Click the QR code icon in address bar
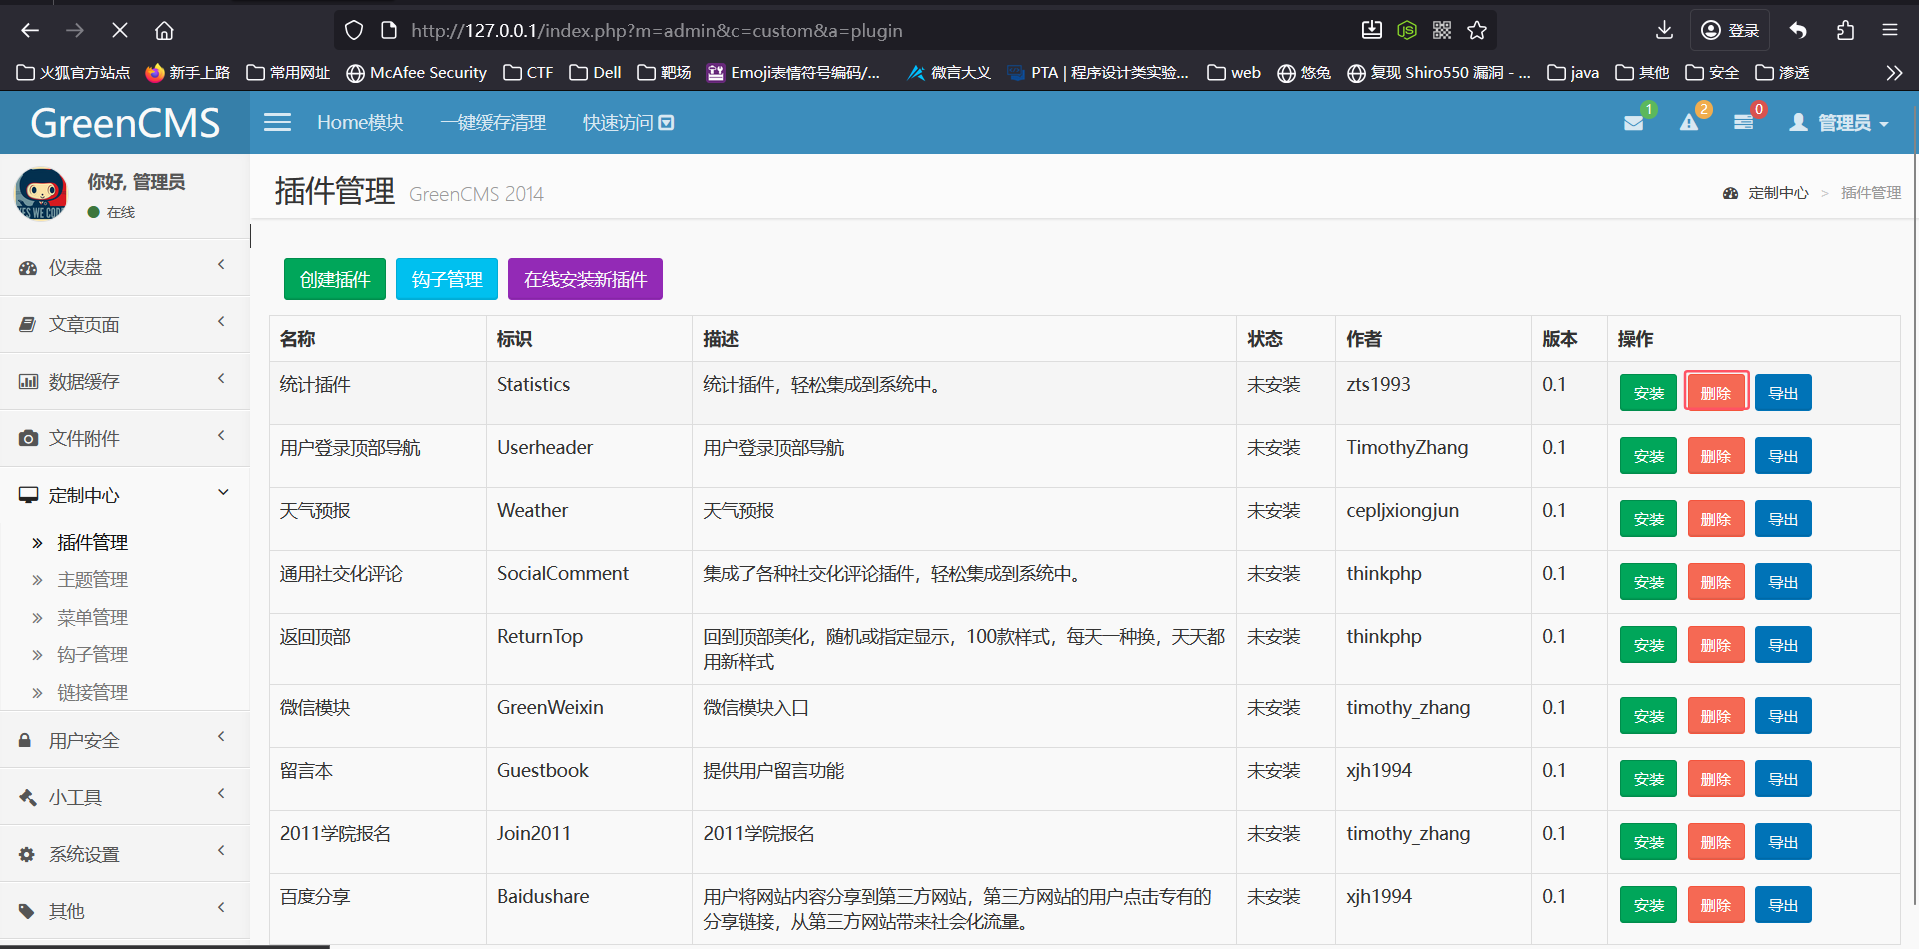1919x949 pixels. [x=1442, y=30]
